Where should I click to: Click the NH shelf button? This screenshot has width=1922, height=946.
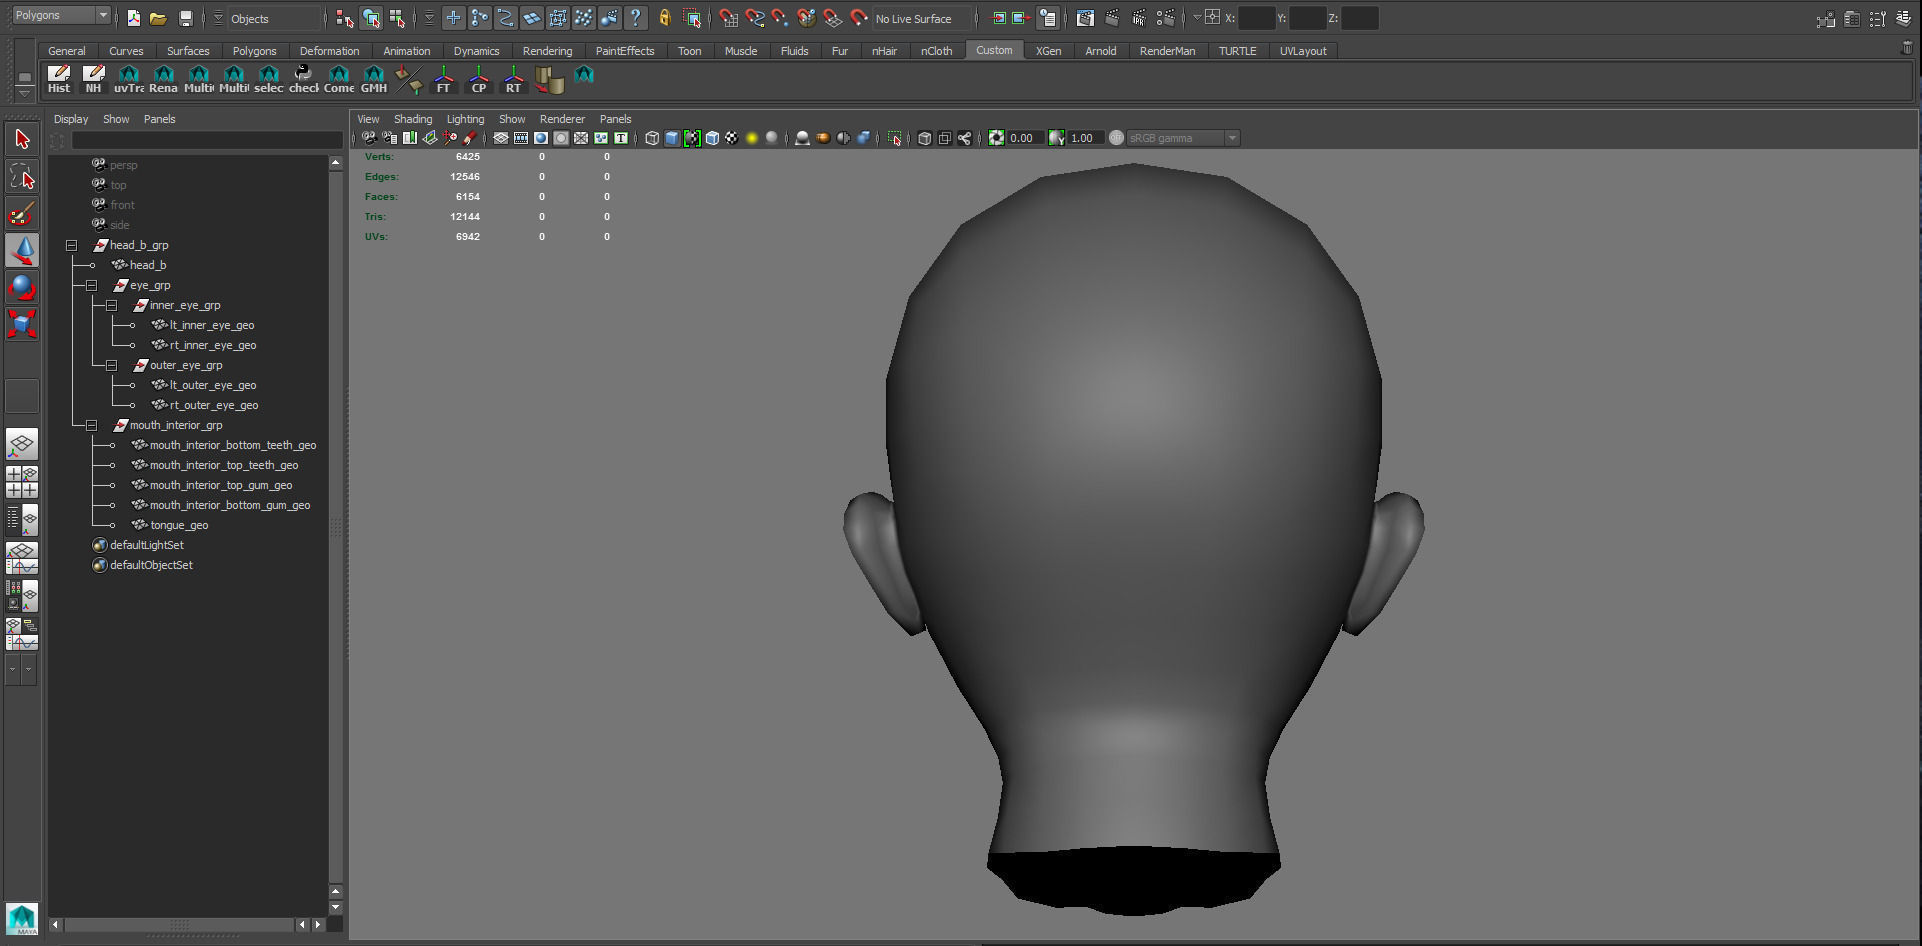[x=93, y=79]
